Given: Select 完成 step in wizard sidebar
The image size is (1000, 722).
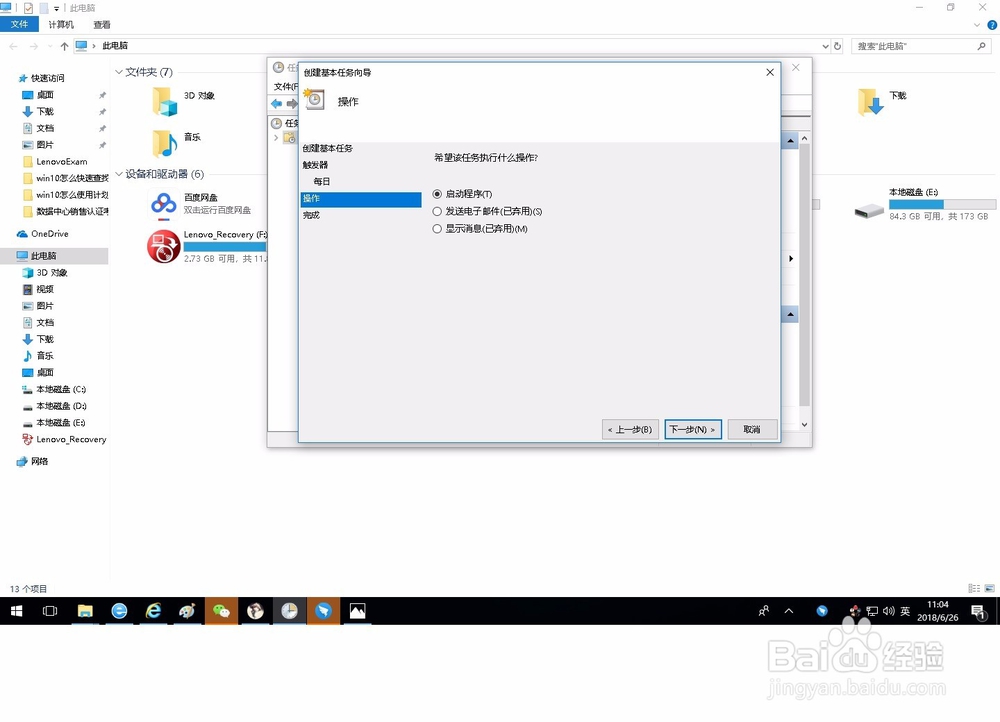Looking at the screenshot, I should [311, 215].
